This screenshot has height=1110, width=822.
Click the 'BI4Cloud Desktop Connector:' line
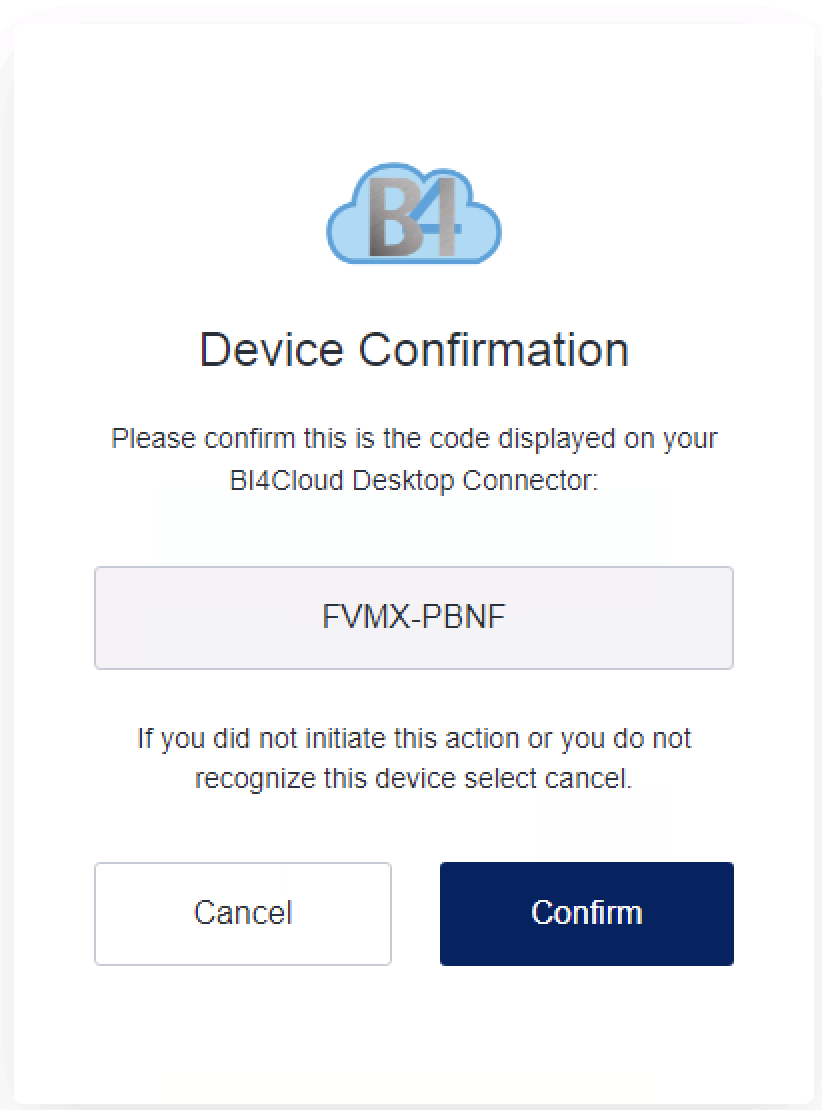[414, 481]
